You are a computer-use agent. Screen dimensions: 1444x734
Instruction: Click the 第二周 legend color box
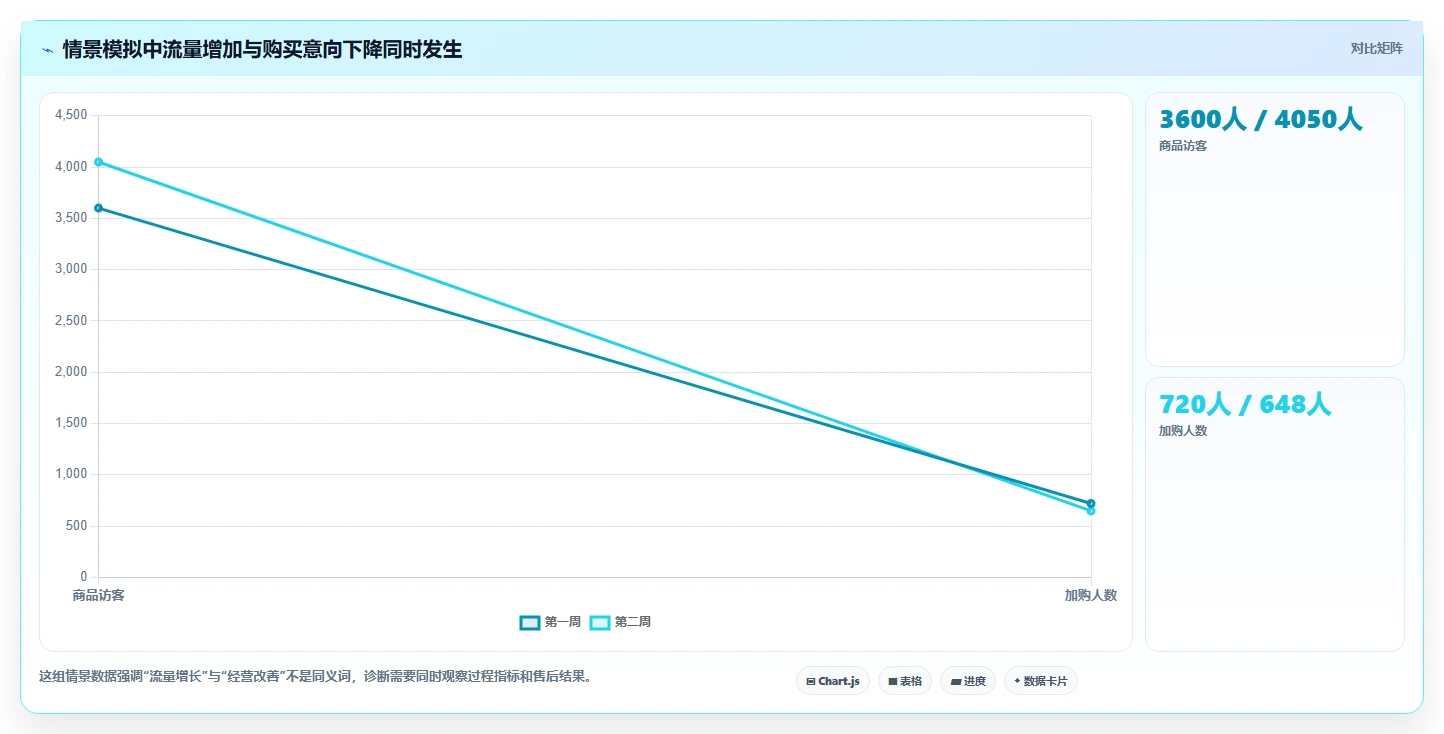pos(600,622)
